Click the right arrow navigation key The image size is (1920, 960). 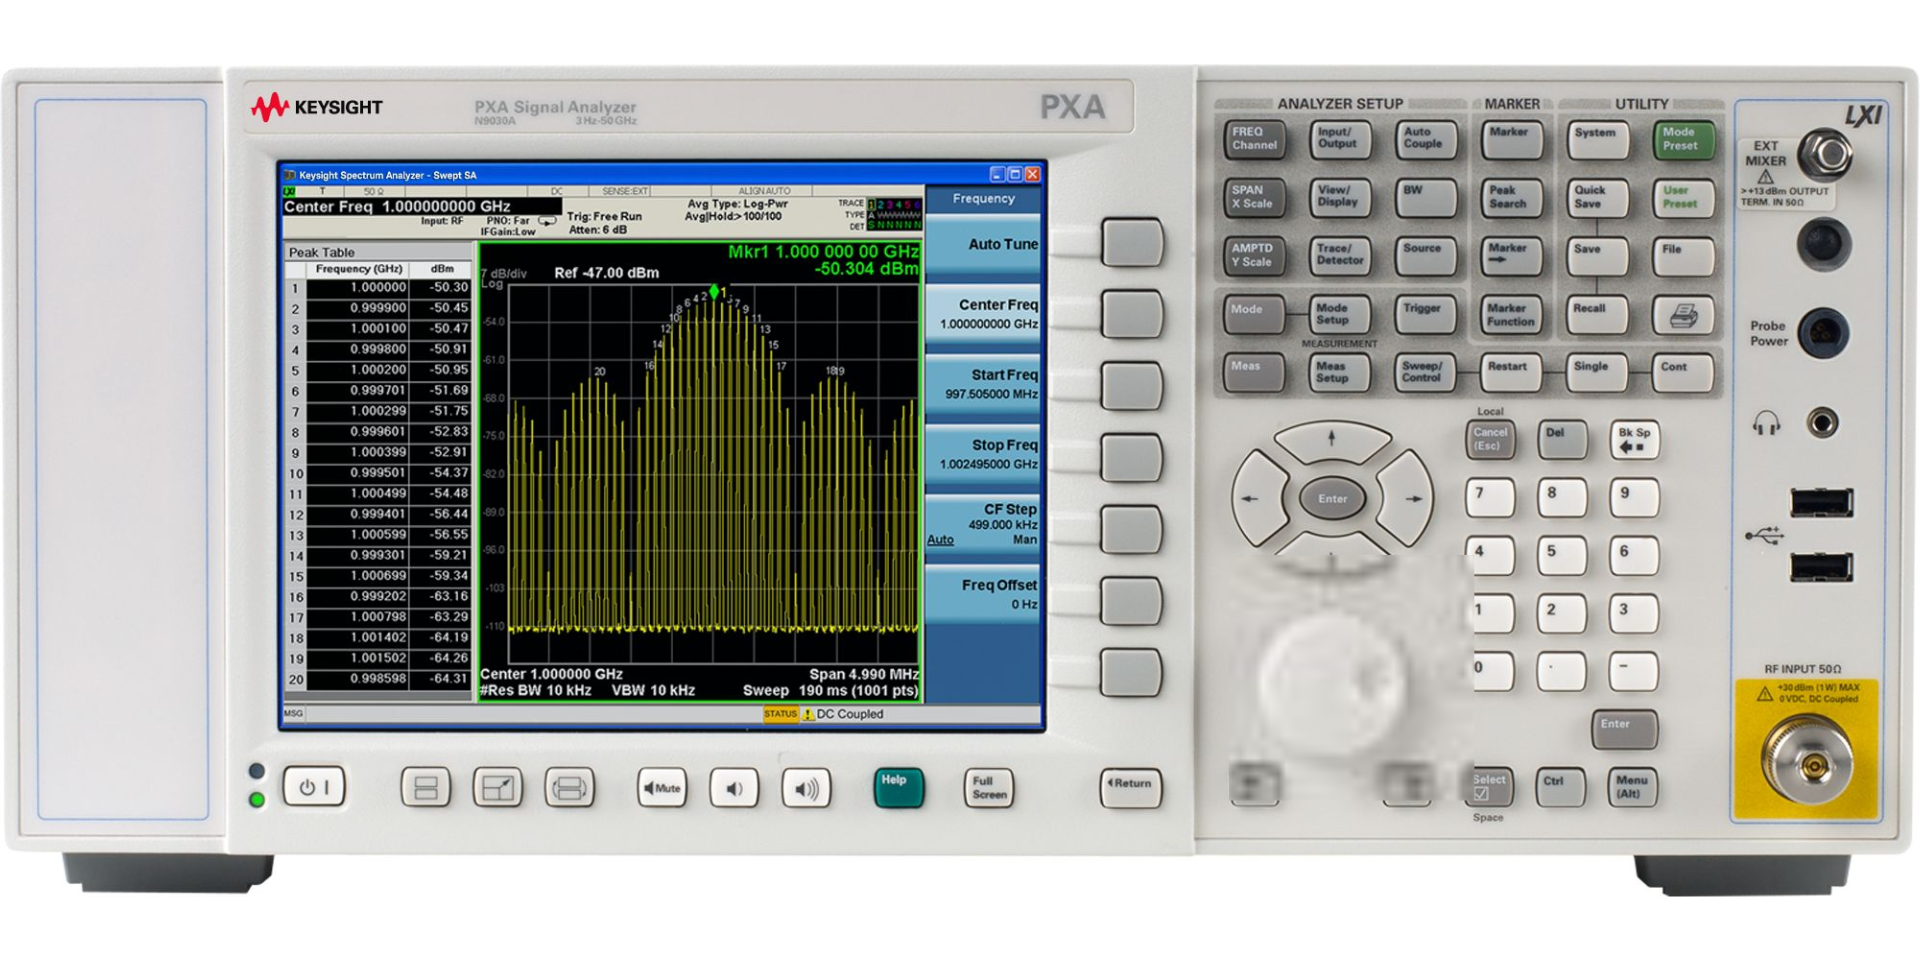[x=1411, y=497]
